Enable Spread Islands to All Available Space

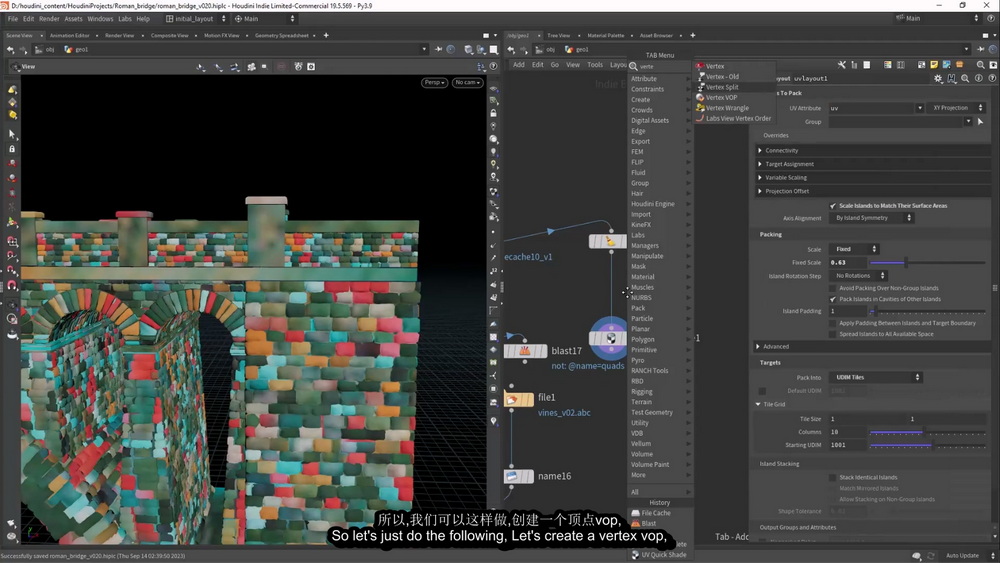pos(832,334)
